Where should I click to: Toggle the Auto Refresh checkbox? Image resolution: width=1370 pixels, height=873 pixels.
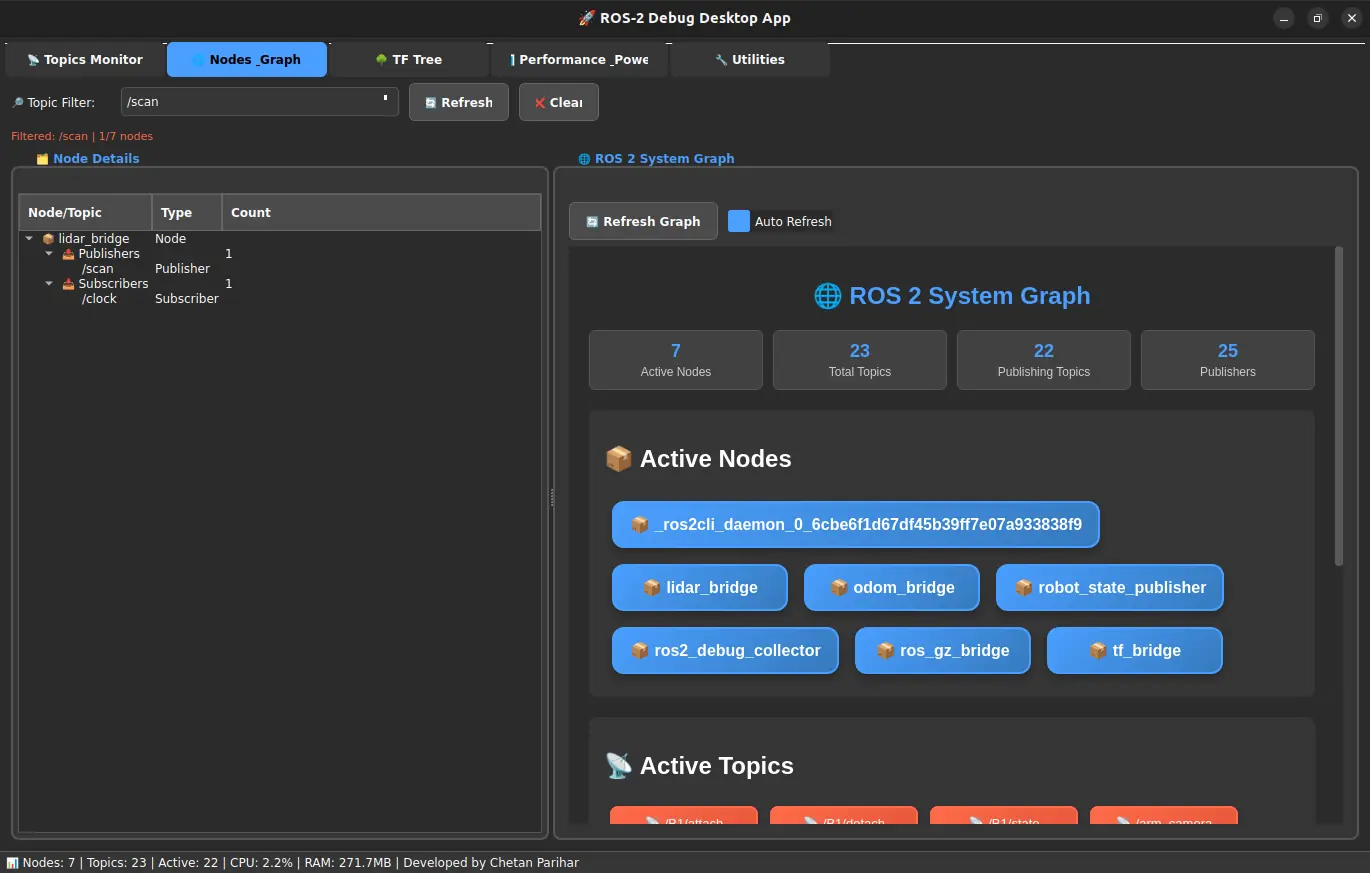click(739, 221)
